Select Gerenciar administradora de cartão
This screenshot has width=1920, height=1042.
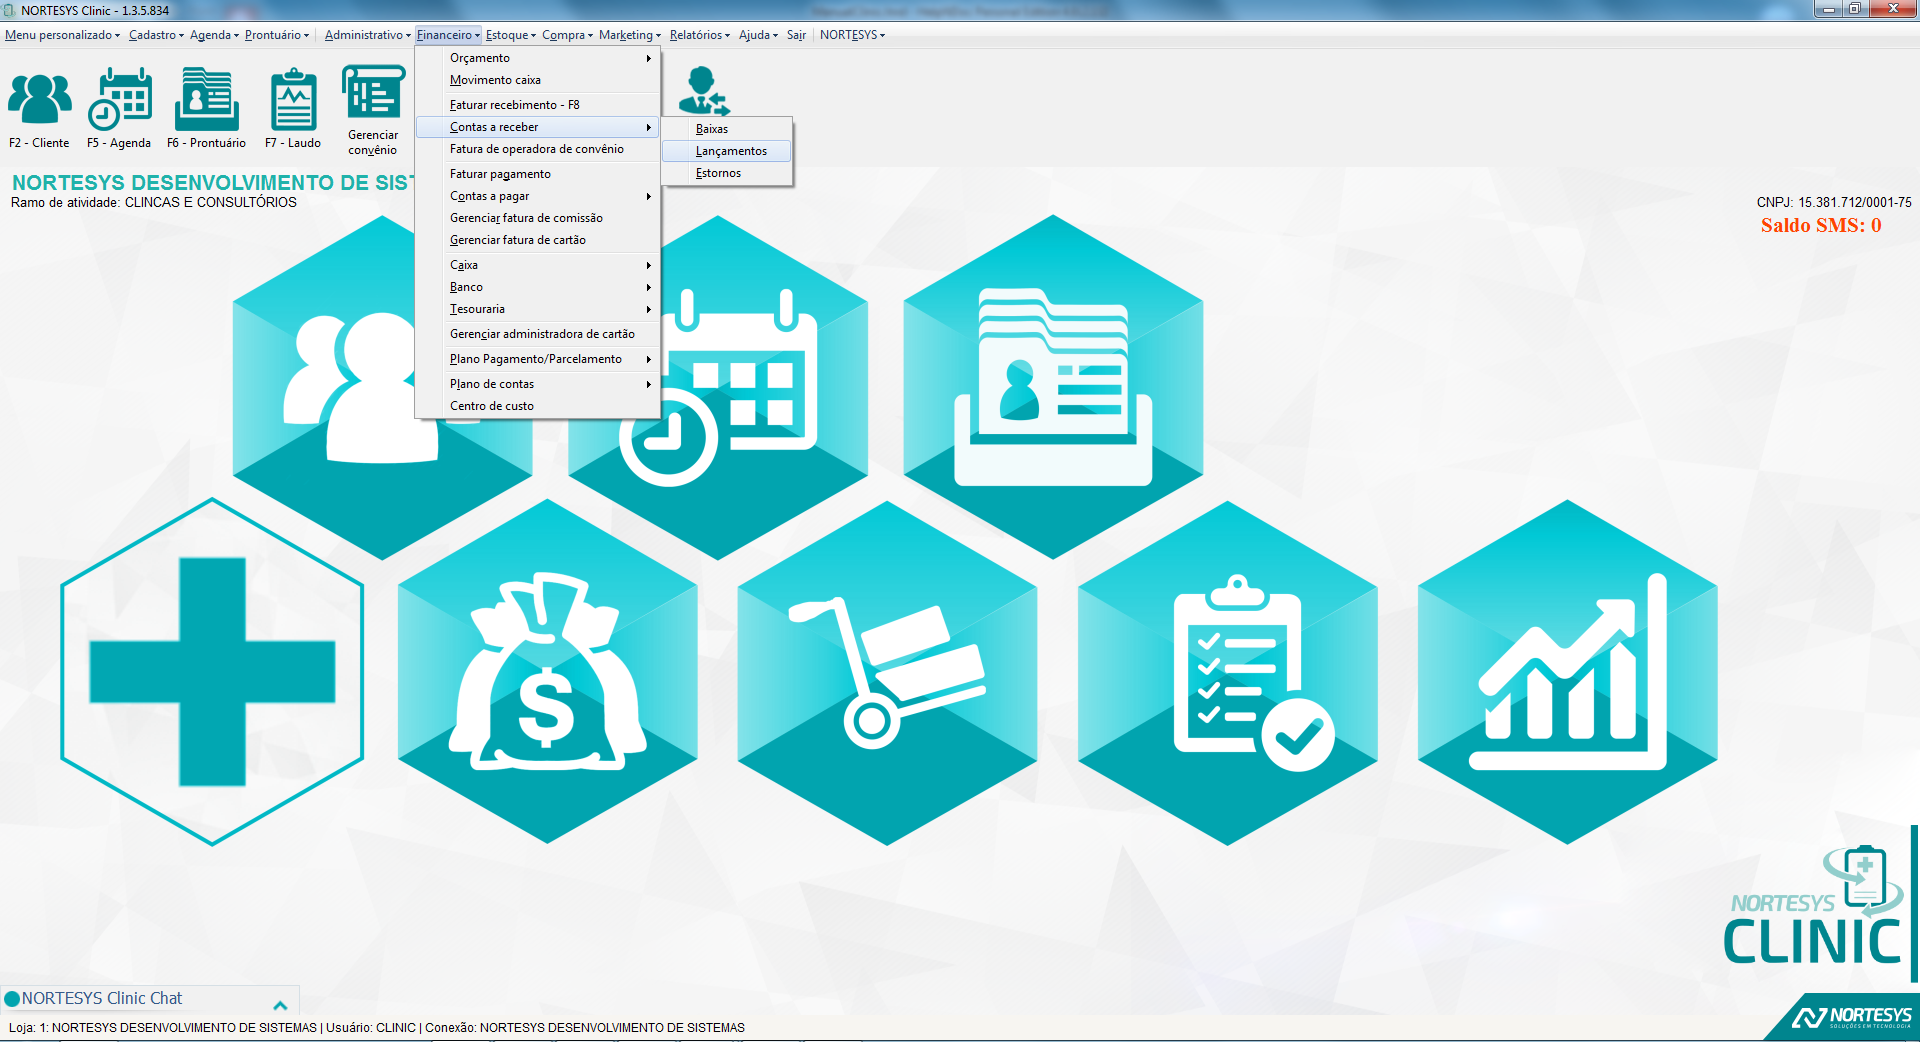tap(538, 334)
